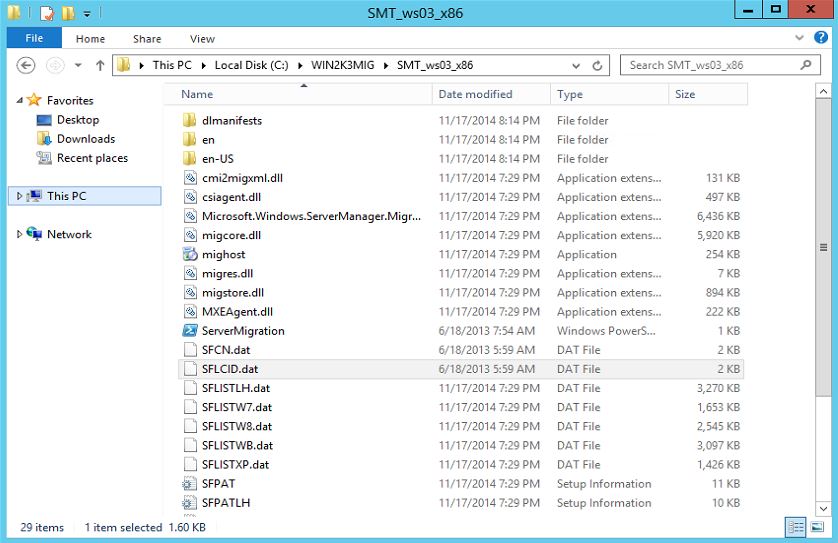This screenshot has width=838, height=543.
Task: Open Explorer Help question mark icon
Action: tap(821, 37)
